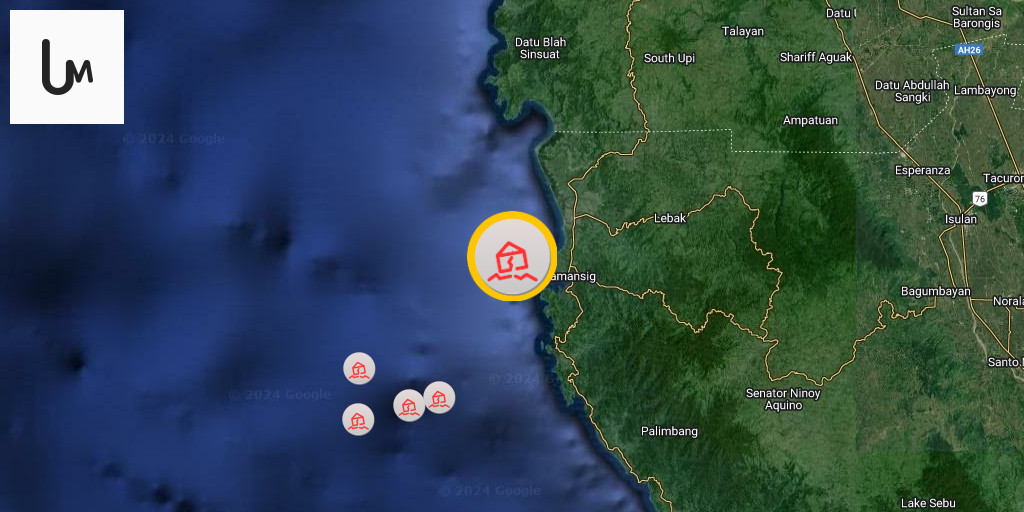Screen dimensions: 1024x512
Task: Click the Senator Ninoy Aquino label
Action: point(783,400)
